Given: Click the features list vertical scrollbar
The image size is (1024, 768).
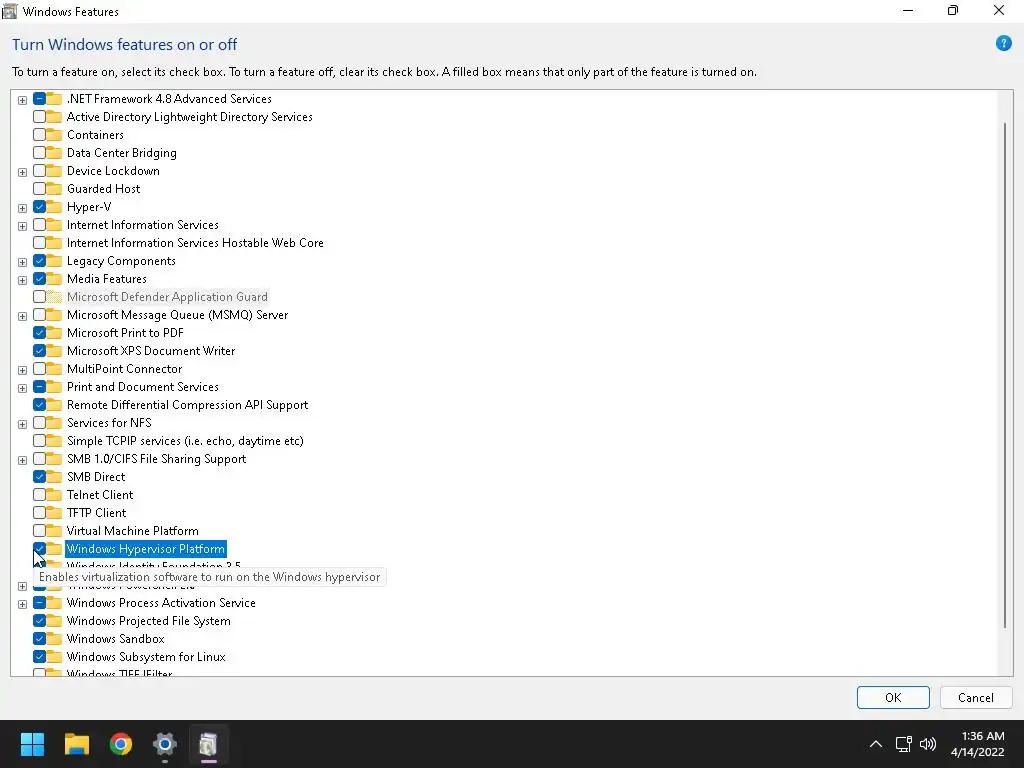Looking at the screenshot, I should (1004, 376).
